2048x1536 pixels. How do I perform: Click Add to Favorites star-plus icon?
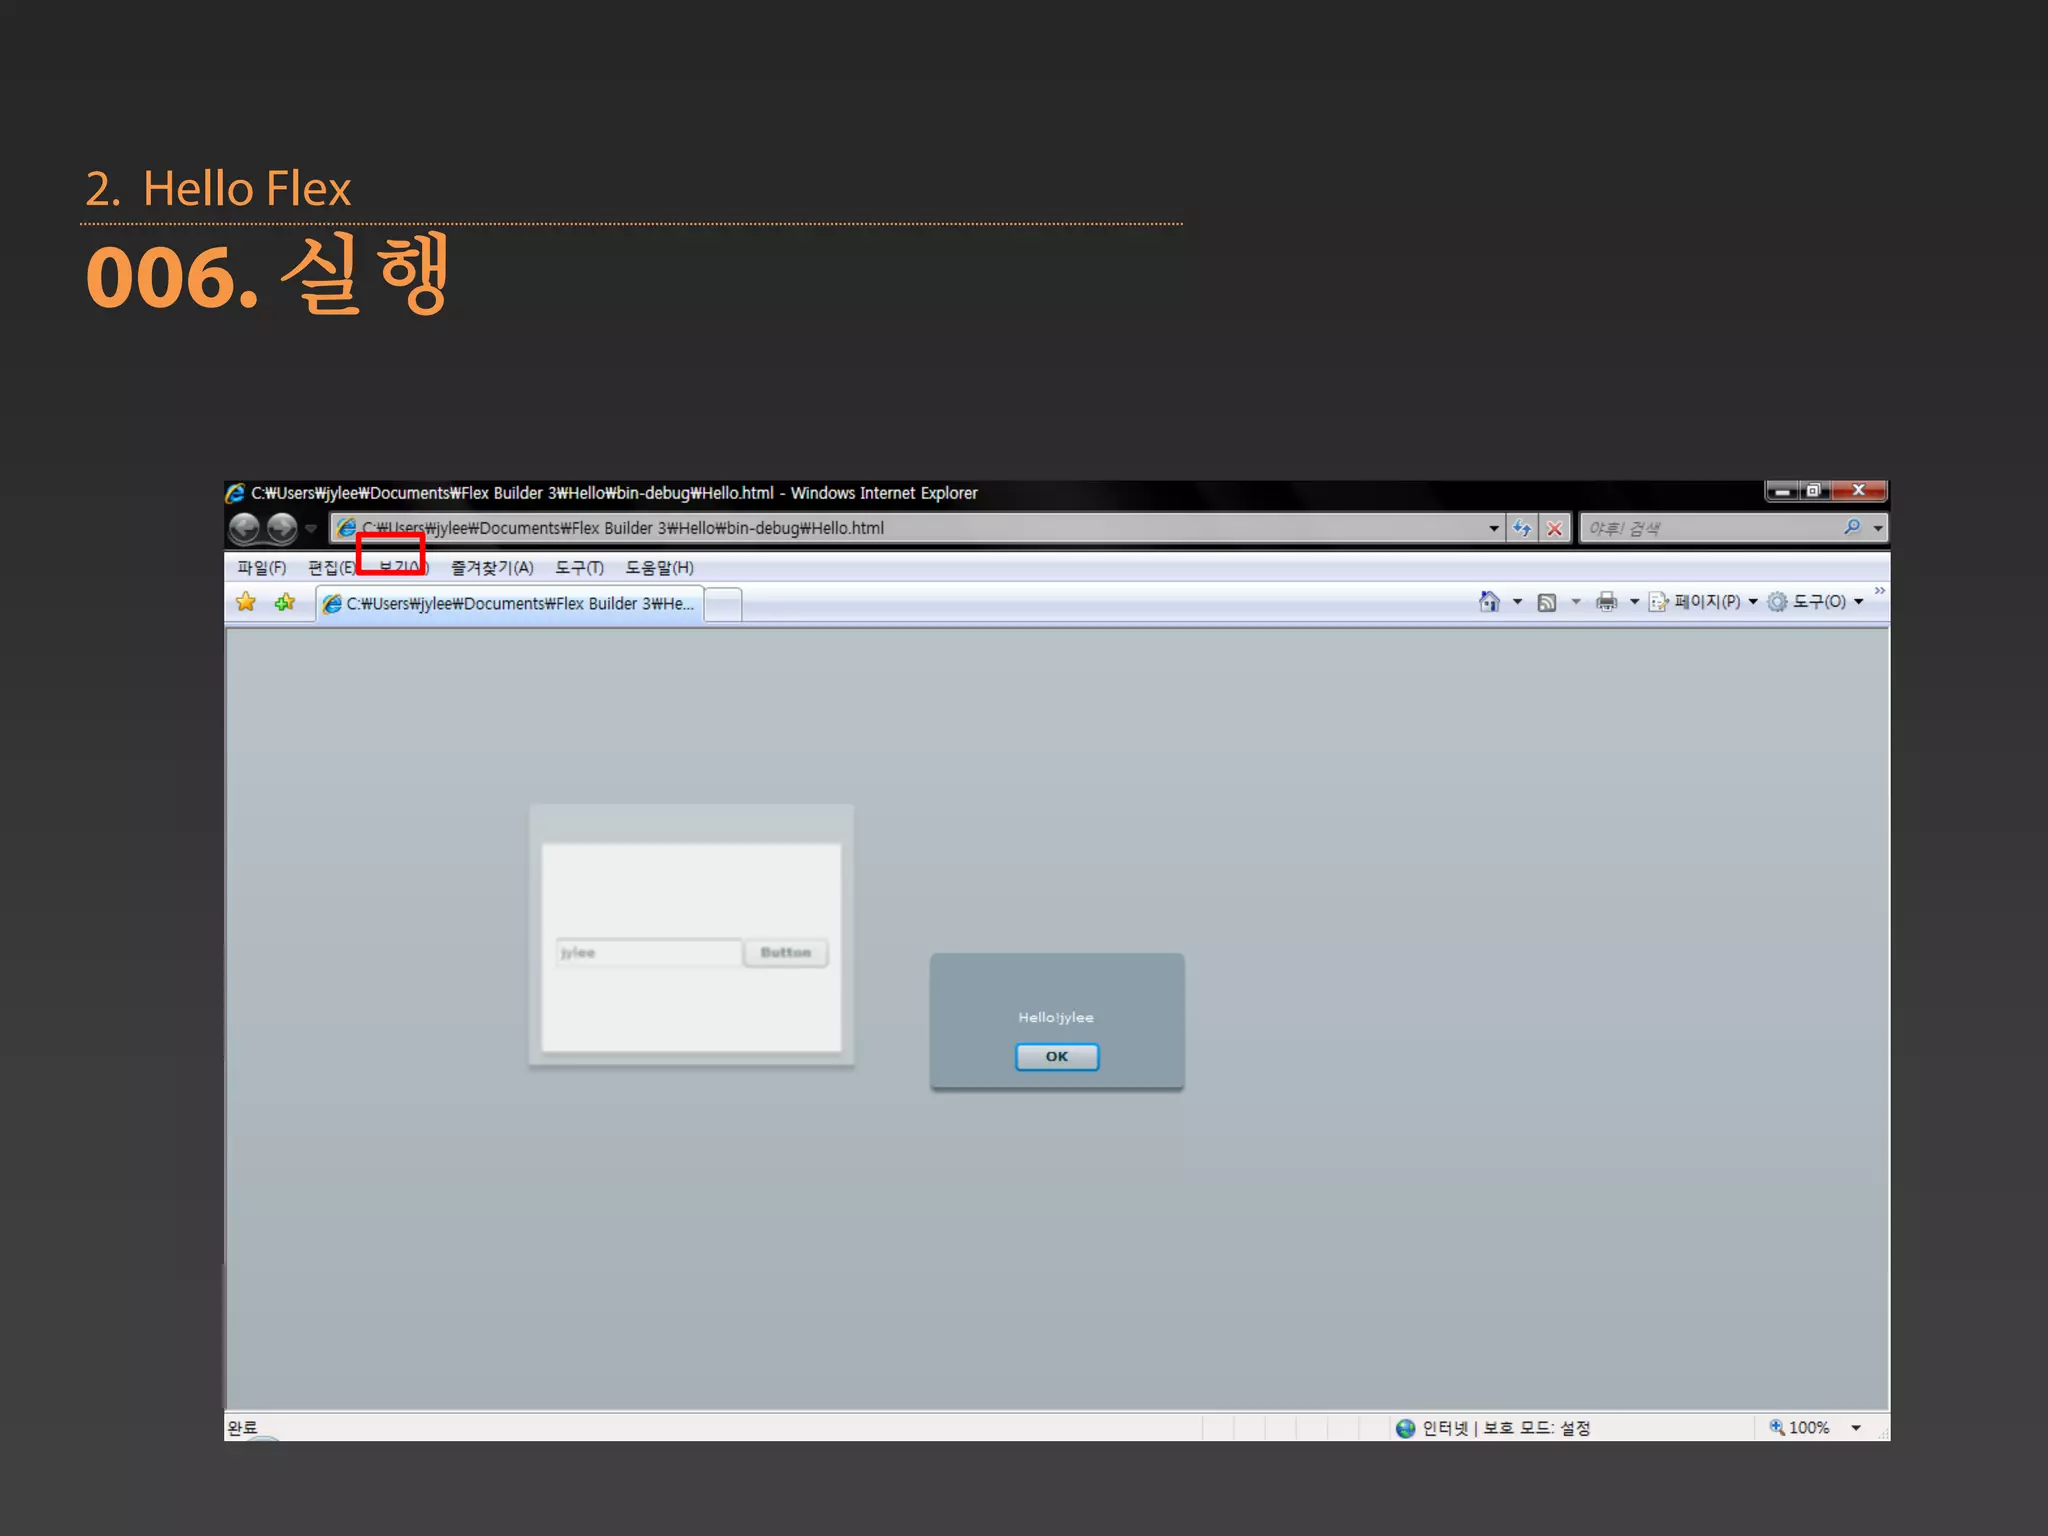pos(285,602)
